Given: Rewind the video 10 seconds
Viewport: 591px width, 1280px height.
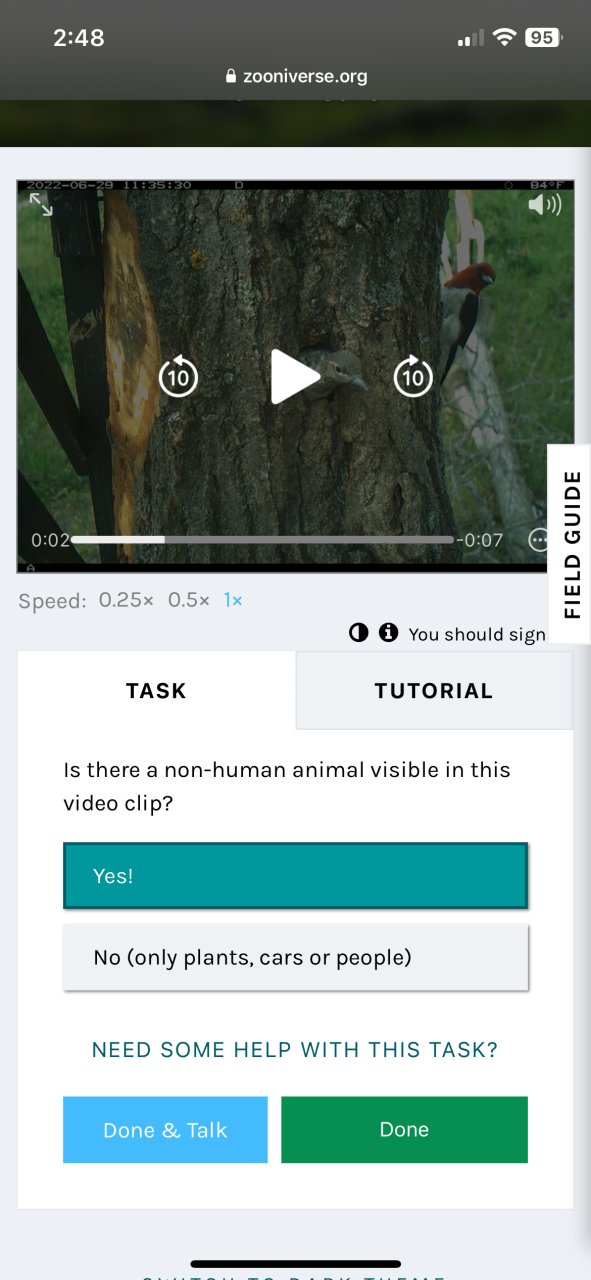Looking at the screenshot, I should point(178,376).
